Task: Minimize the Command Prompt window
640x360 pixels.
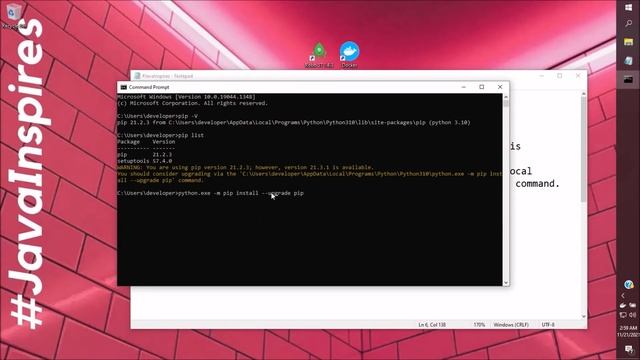Action: [463, 87]
